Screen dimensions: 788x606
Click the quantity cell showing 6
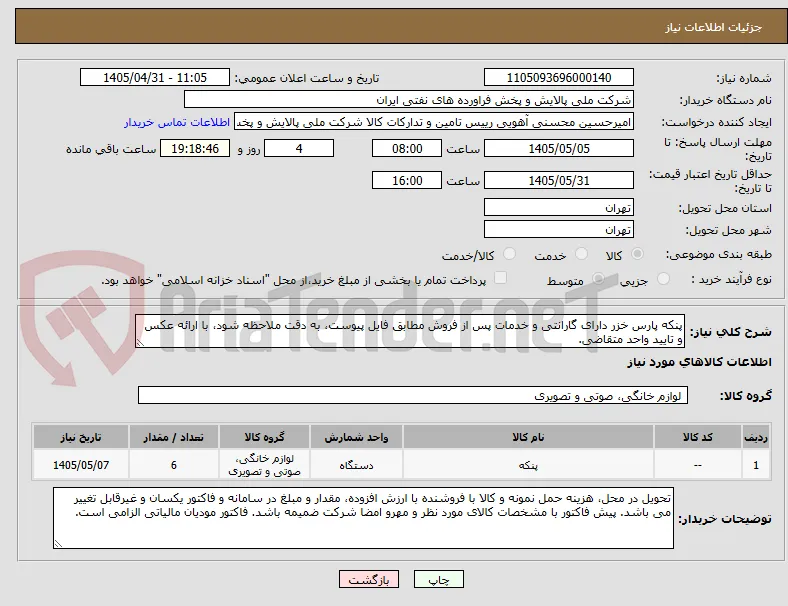tap(174, 465)
